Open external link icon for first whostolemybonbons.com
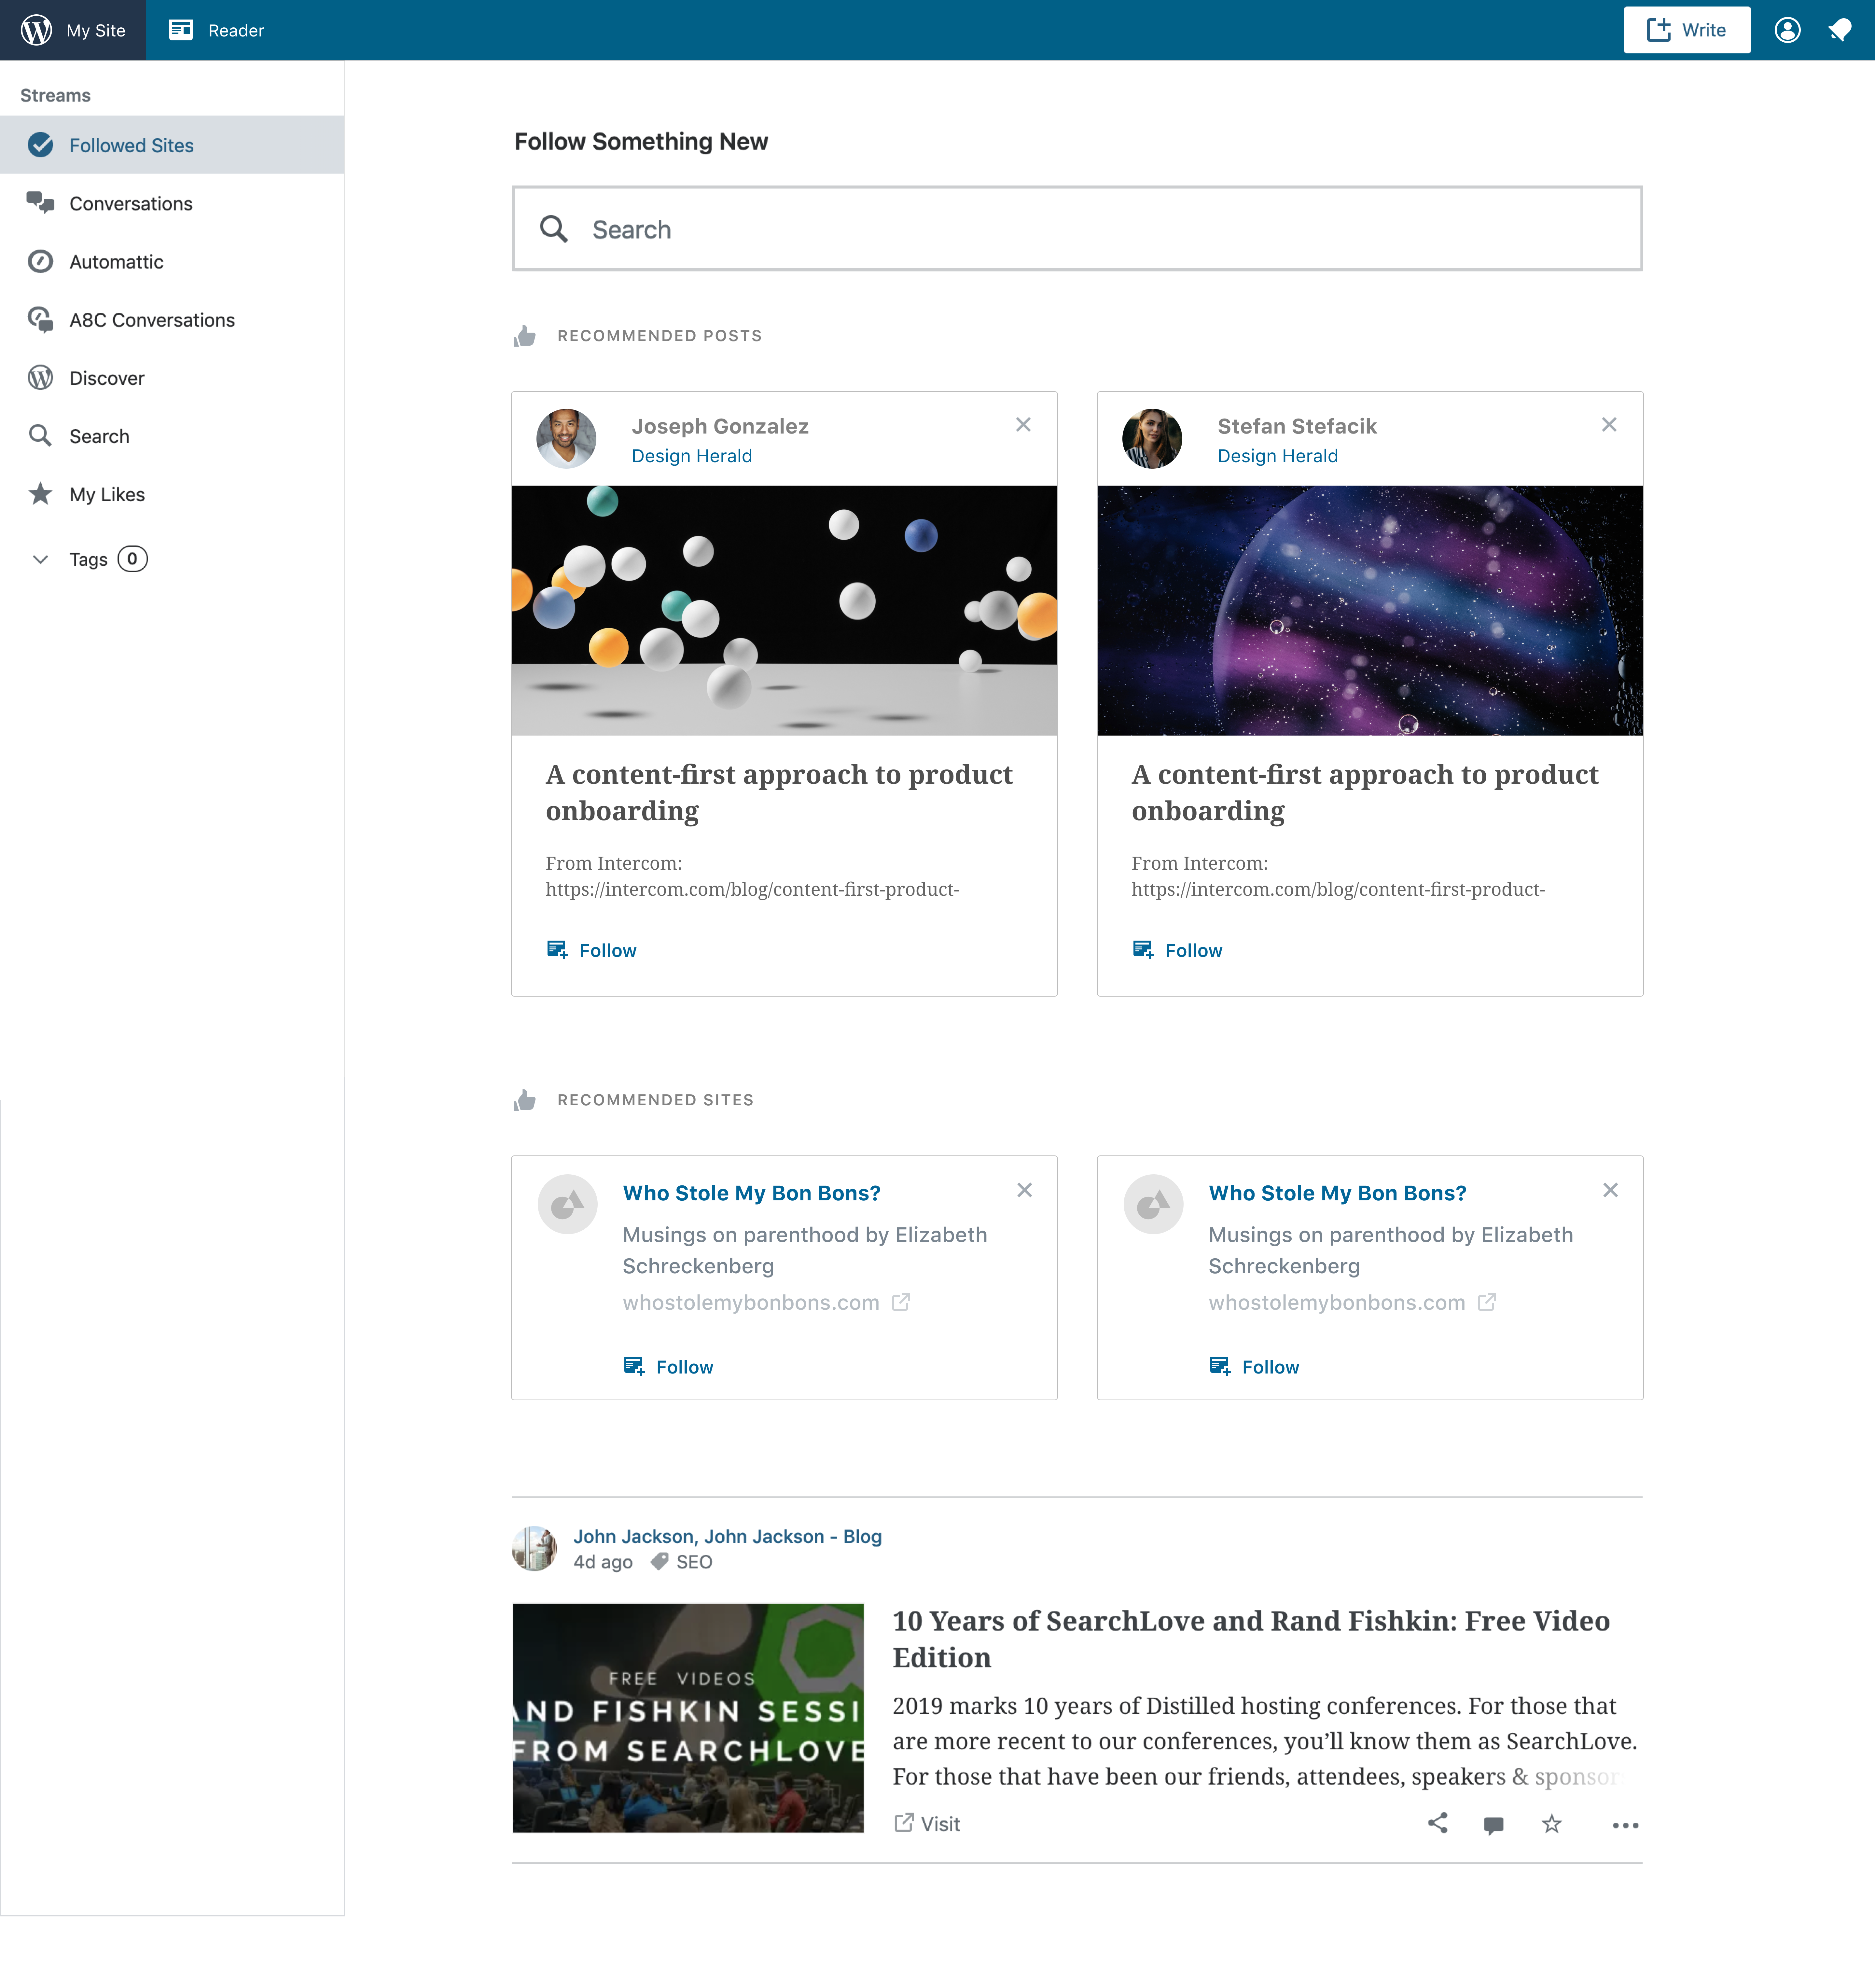 tap(901, 1302)
